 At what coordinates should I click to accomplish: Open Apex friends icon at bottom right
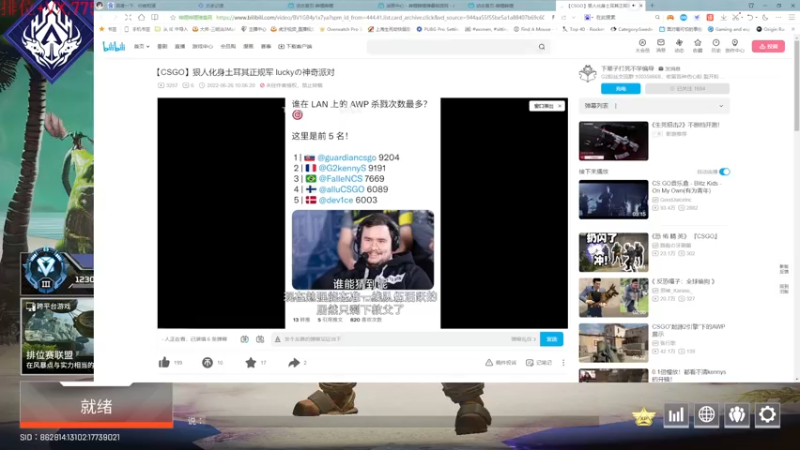(x=737, y=414)
